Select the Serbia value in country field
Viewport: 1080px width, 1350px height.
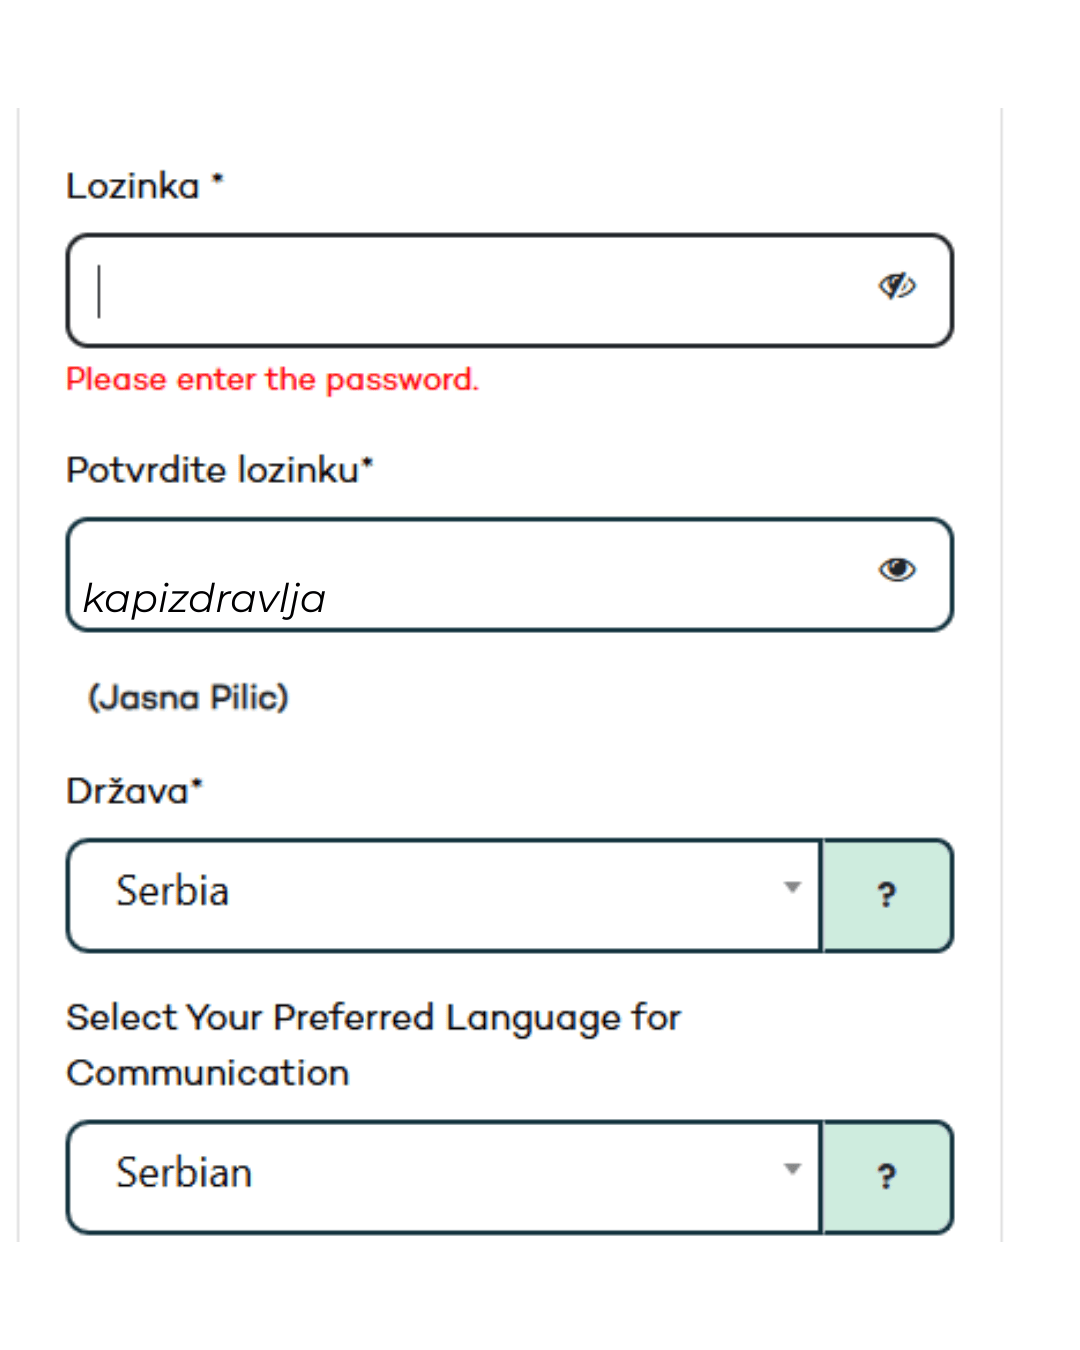click(172, 891)
